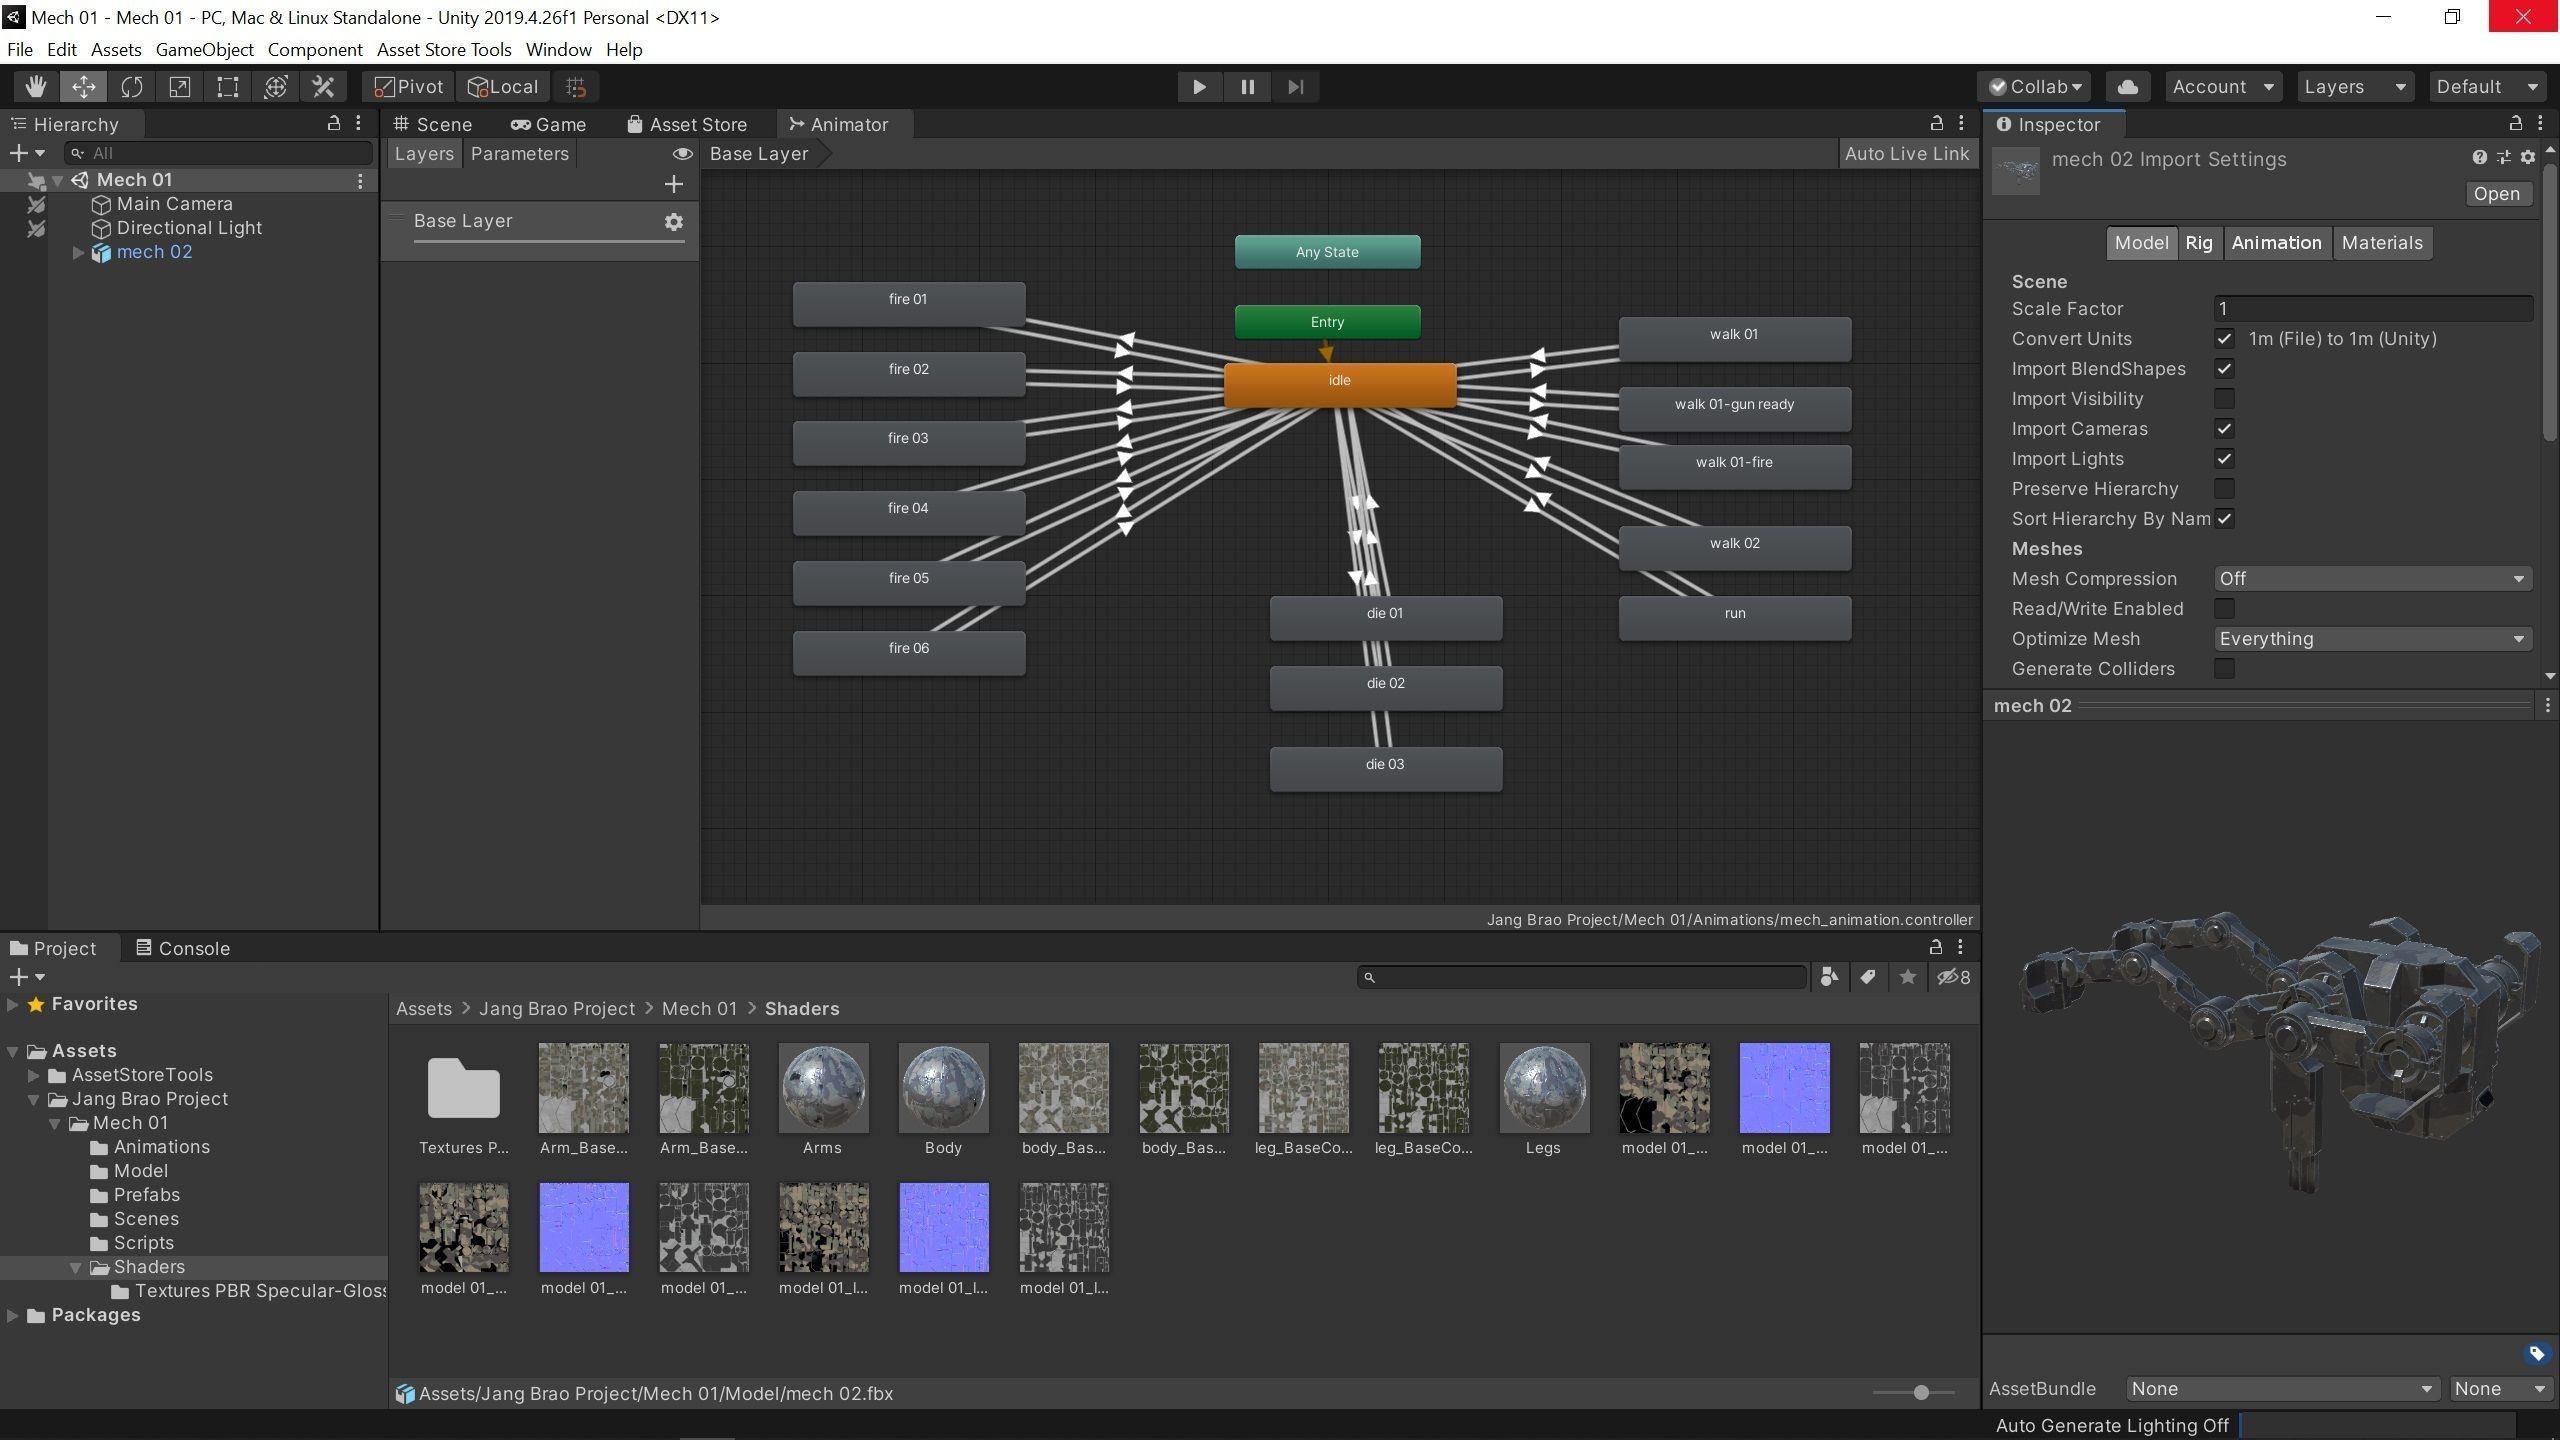Screen dimensions: 2560x1440
Task: Click the Play button
Action: coord(1199,87)
